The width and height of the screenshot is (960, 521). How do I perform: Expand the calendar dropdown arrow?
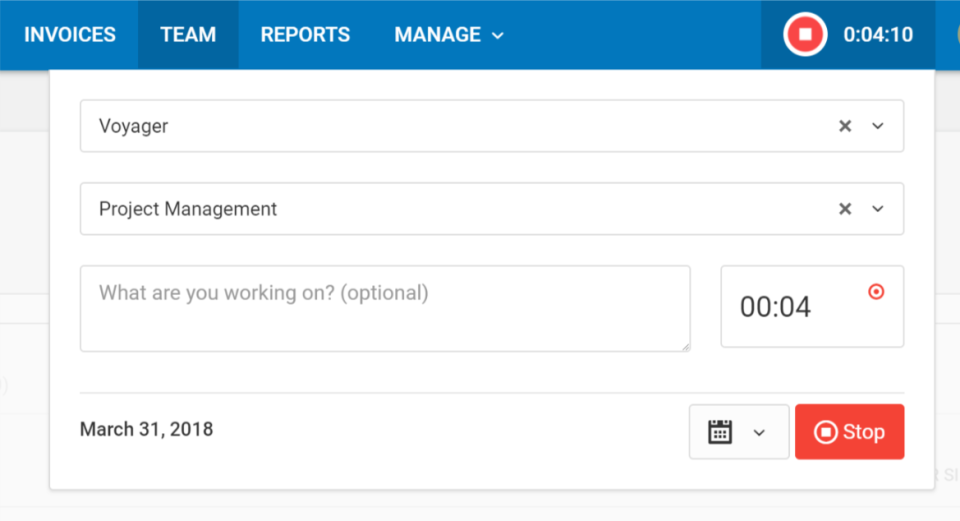tap(759, 432)
